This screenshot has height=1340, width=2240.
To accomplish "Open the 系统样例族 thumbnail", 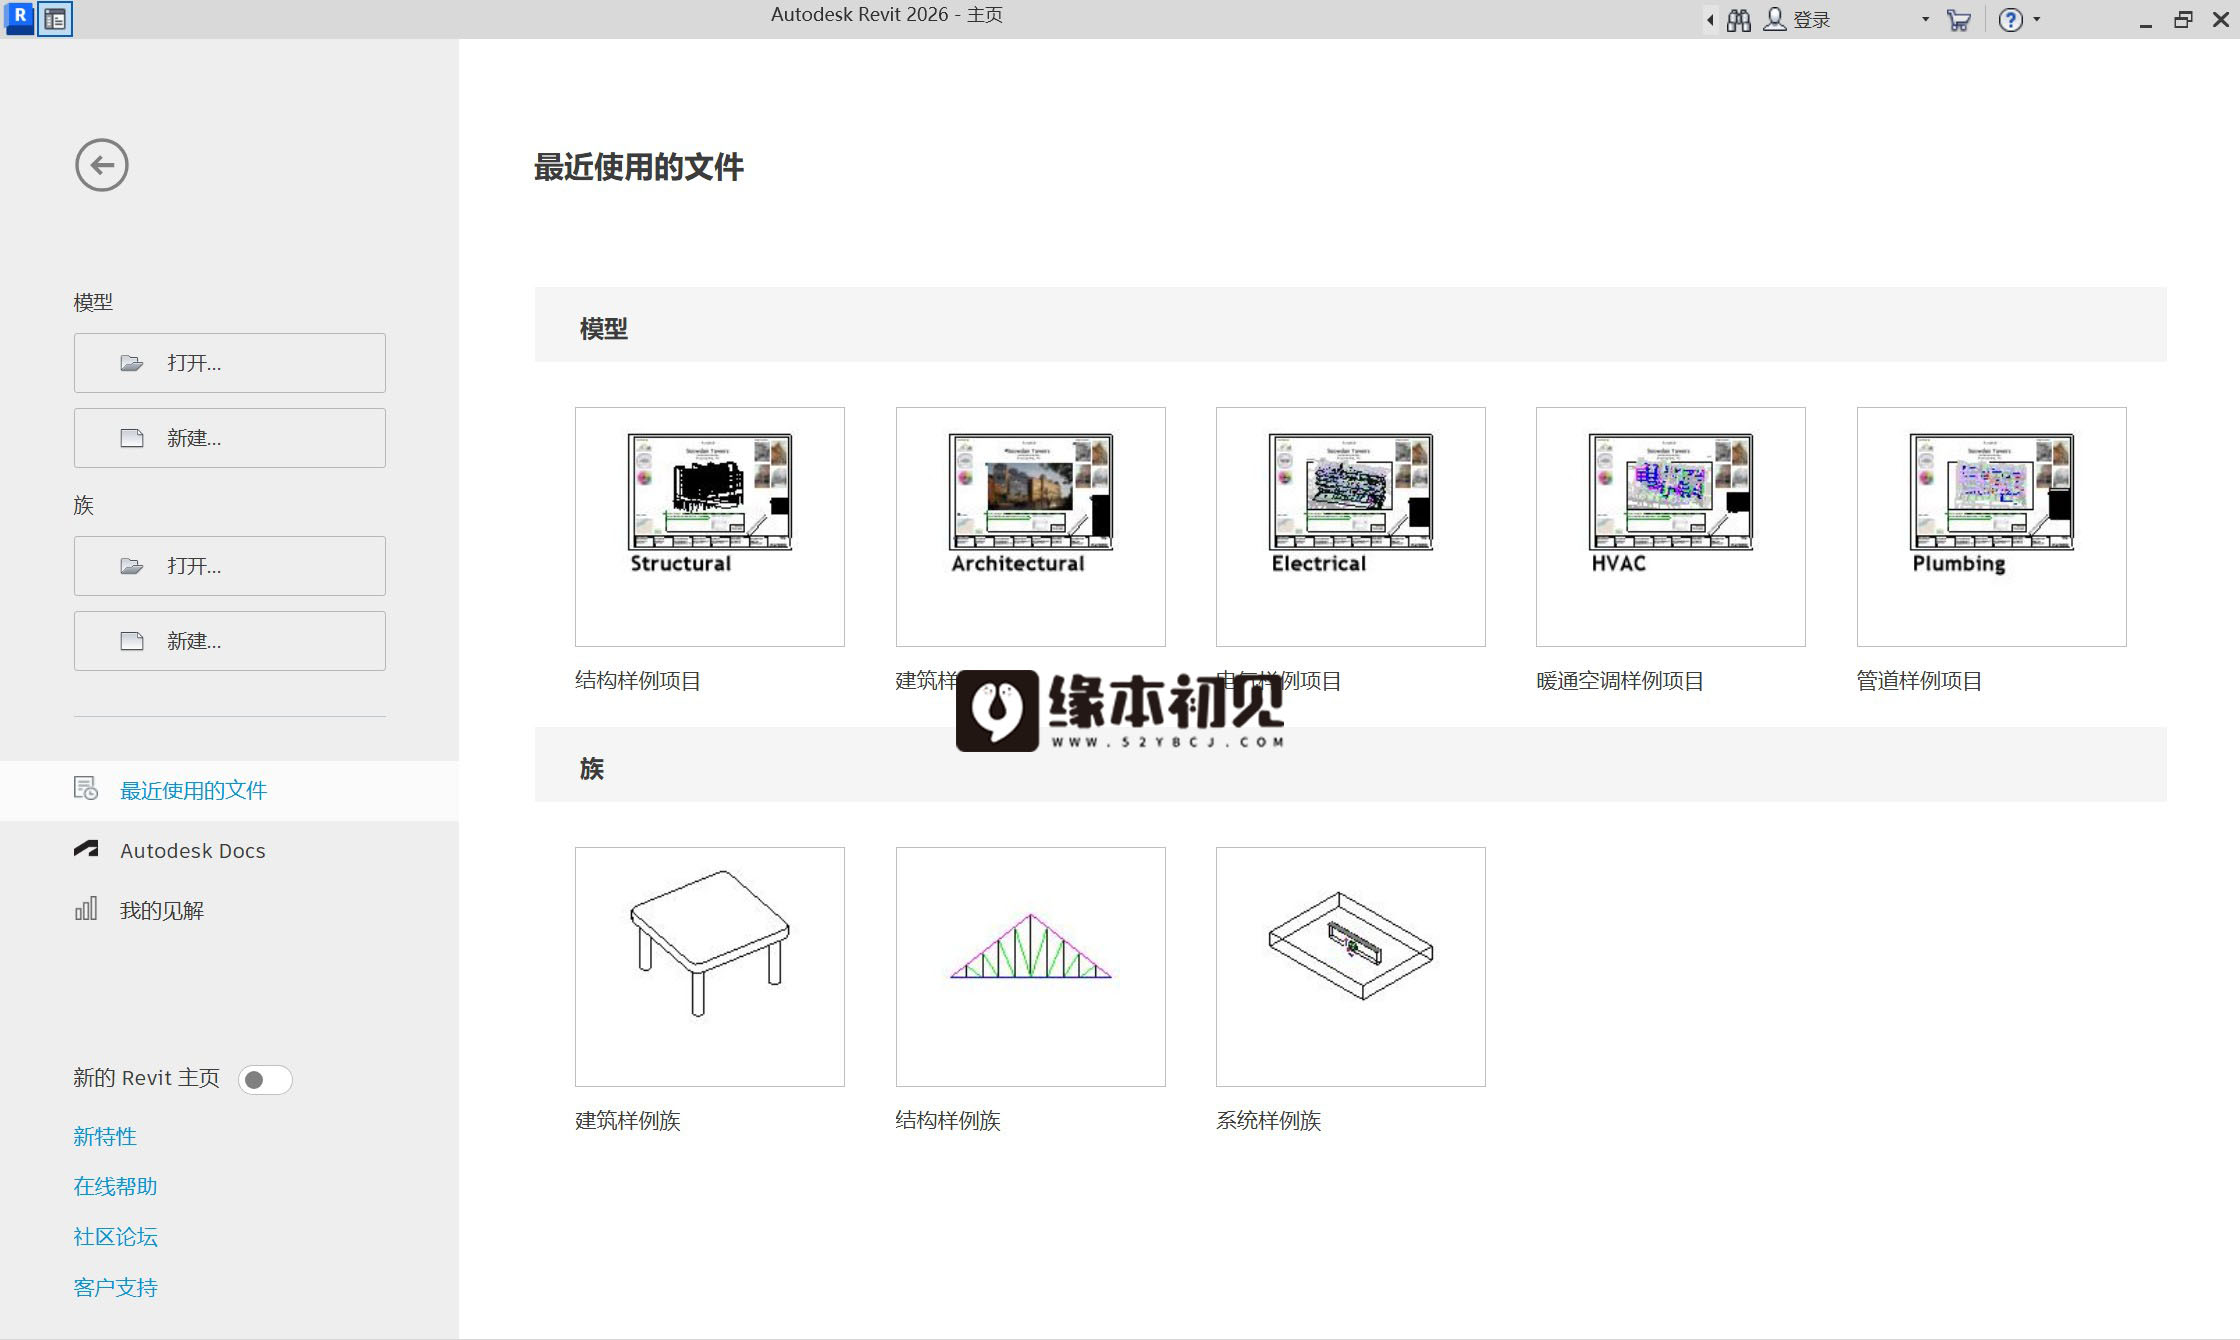I will point(1351,967).
